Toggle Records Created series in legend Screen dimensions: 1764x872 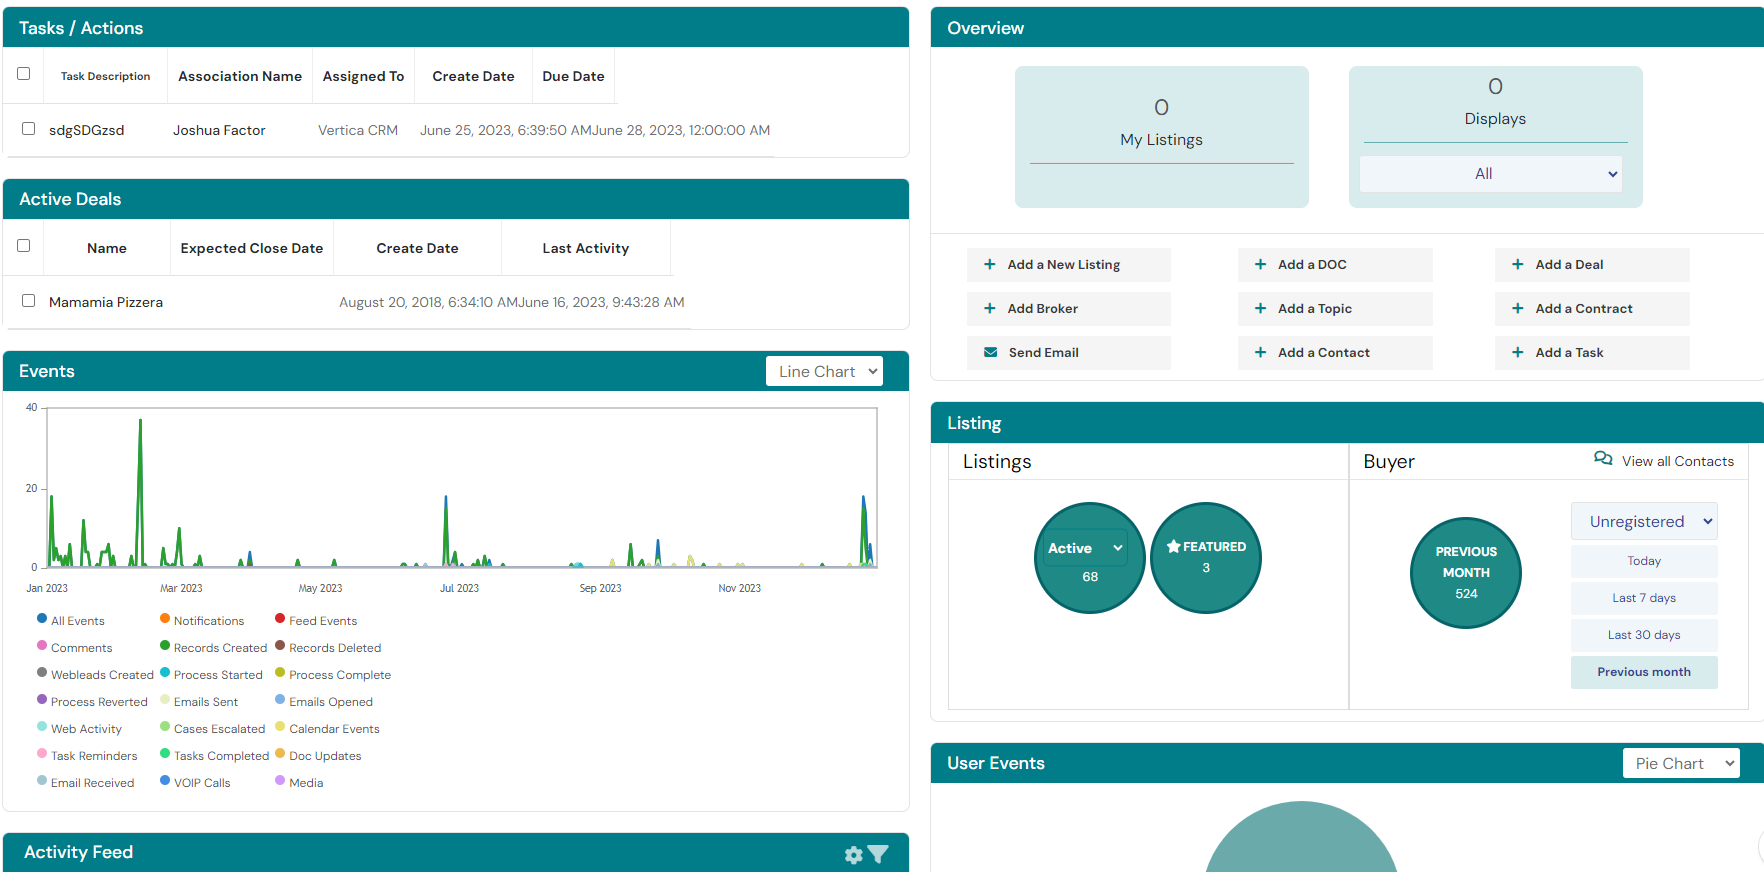(x=213, y=648)
